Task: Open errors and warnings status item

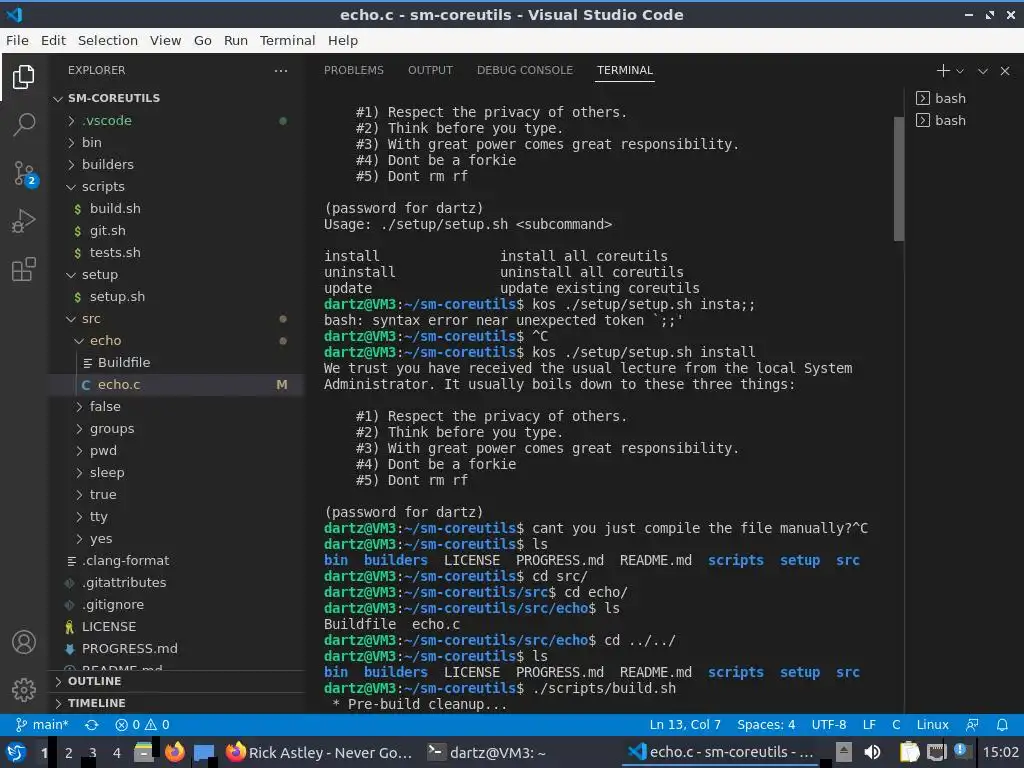Action: [142, 725]
